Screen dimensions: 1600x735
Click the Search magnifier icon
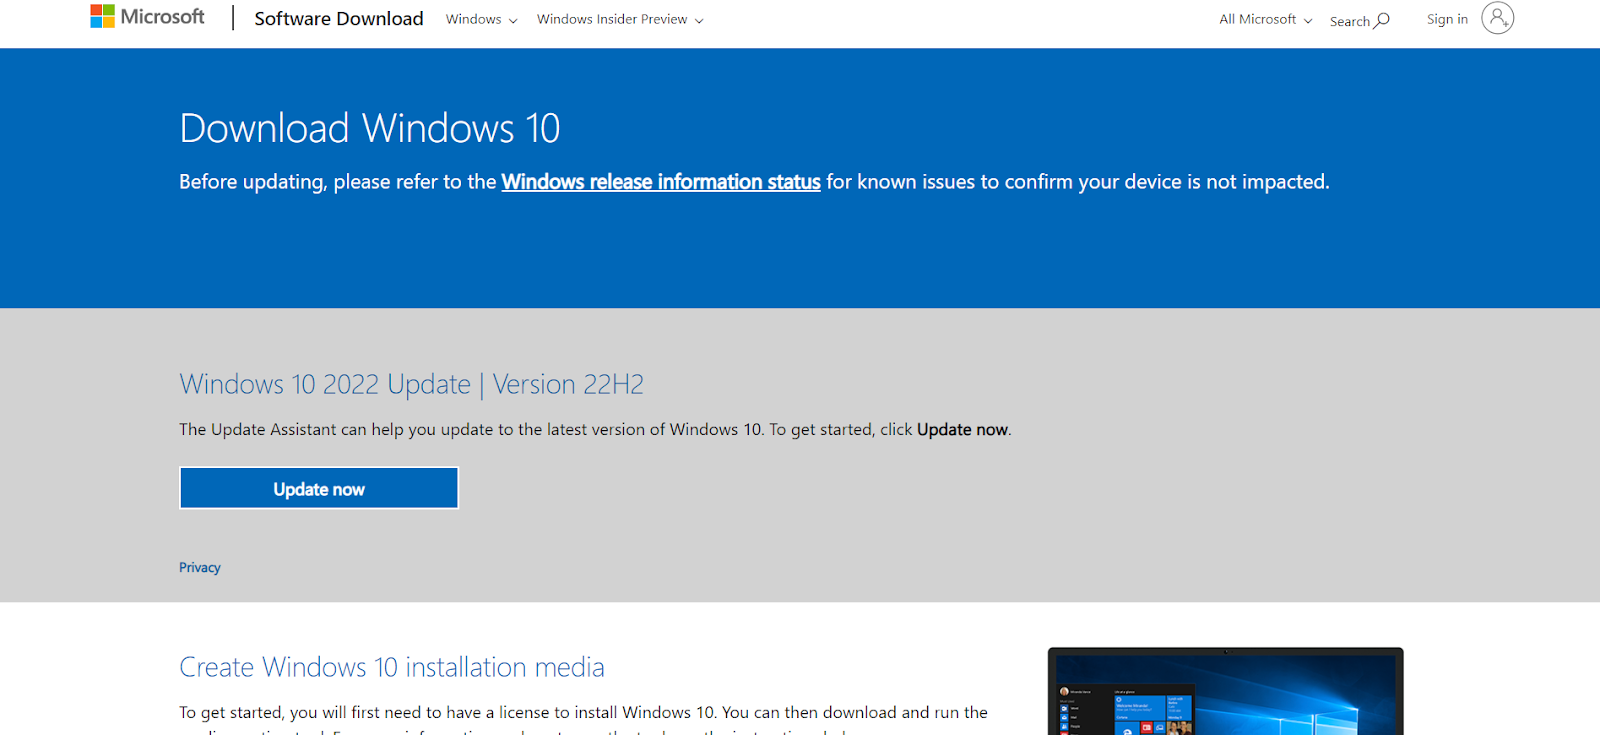click(x=1382, y=20)
